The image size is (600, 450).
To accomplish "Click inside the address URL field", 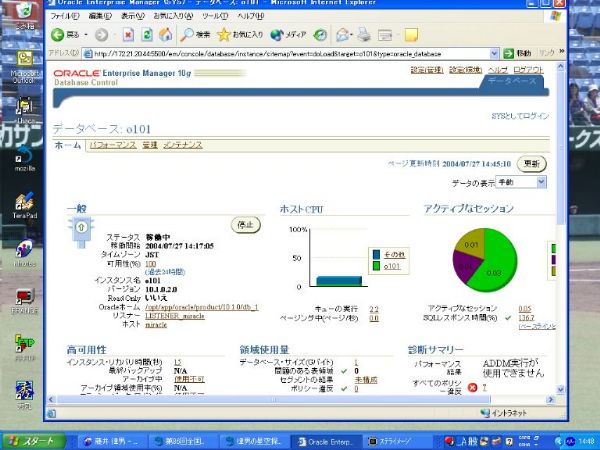I will pyautogui.click(x=285, y=54).
